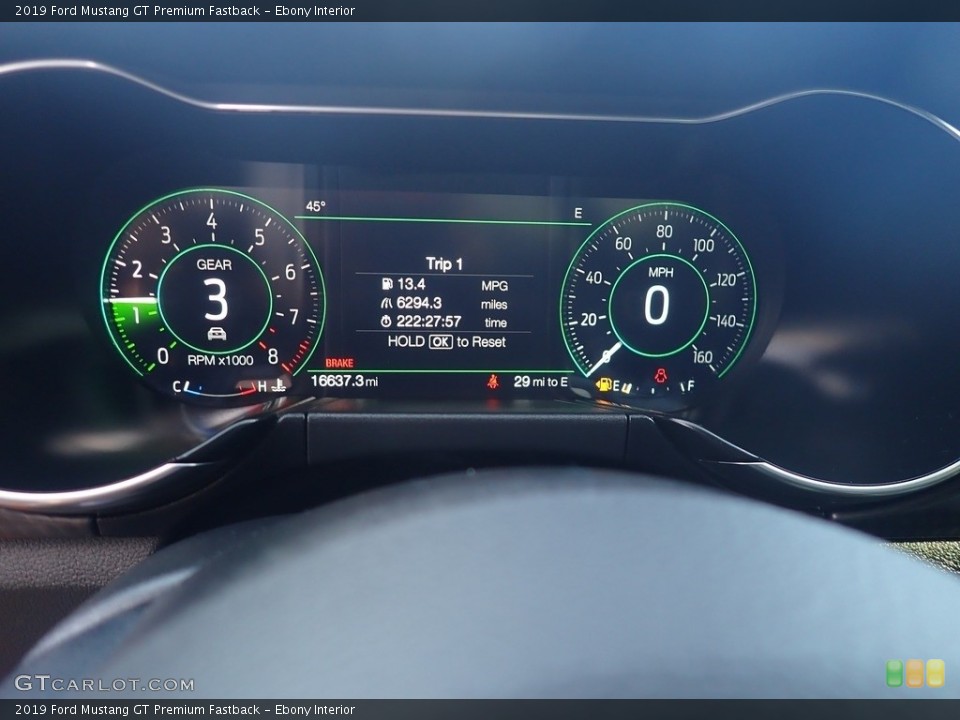The width and height of the screenshot is (960, 720).
Task: Click the large gear number 3
Action: (x=216, y=299)
